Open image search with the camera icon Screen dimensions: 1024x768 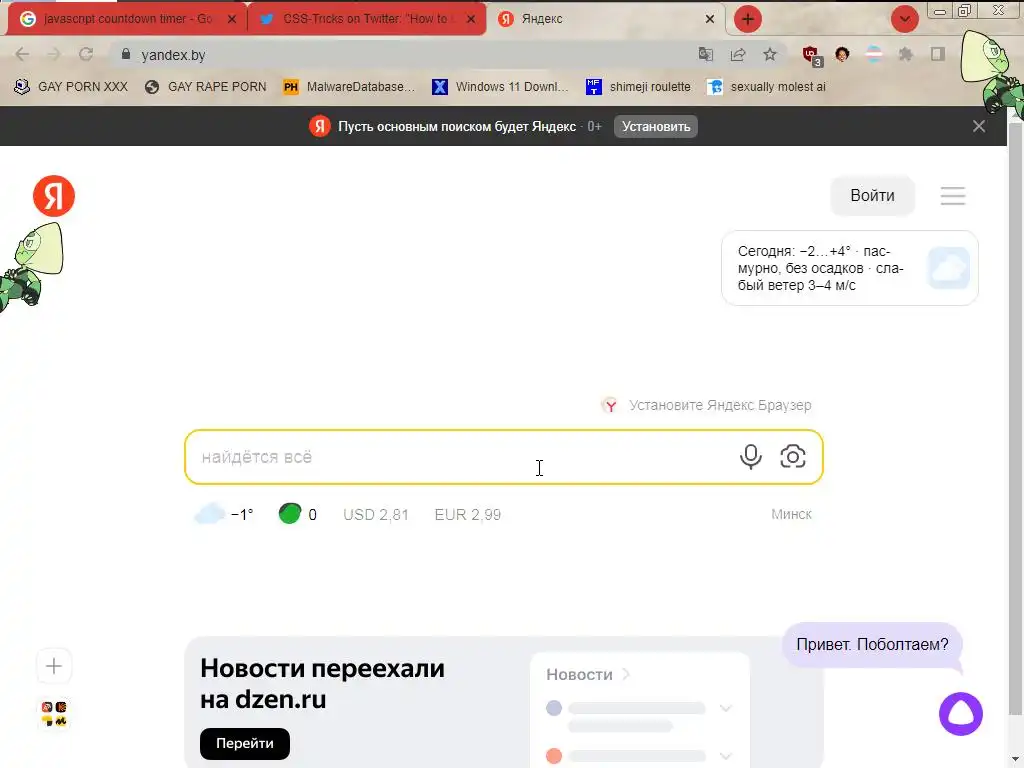[x=793, y=456]
